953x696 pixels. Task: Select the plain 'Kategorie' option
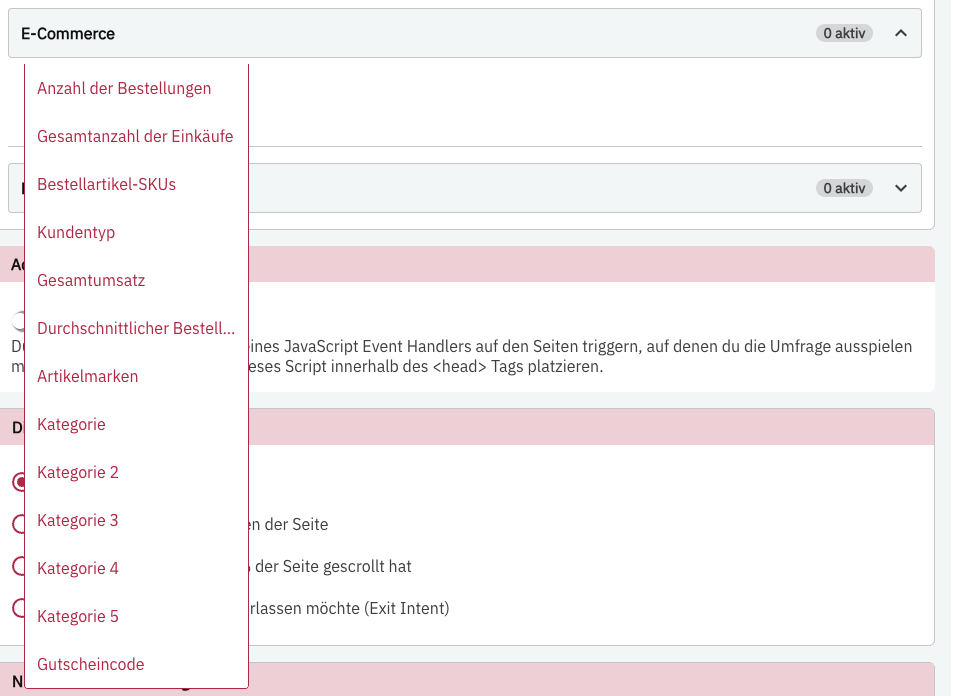[71, 424]
